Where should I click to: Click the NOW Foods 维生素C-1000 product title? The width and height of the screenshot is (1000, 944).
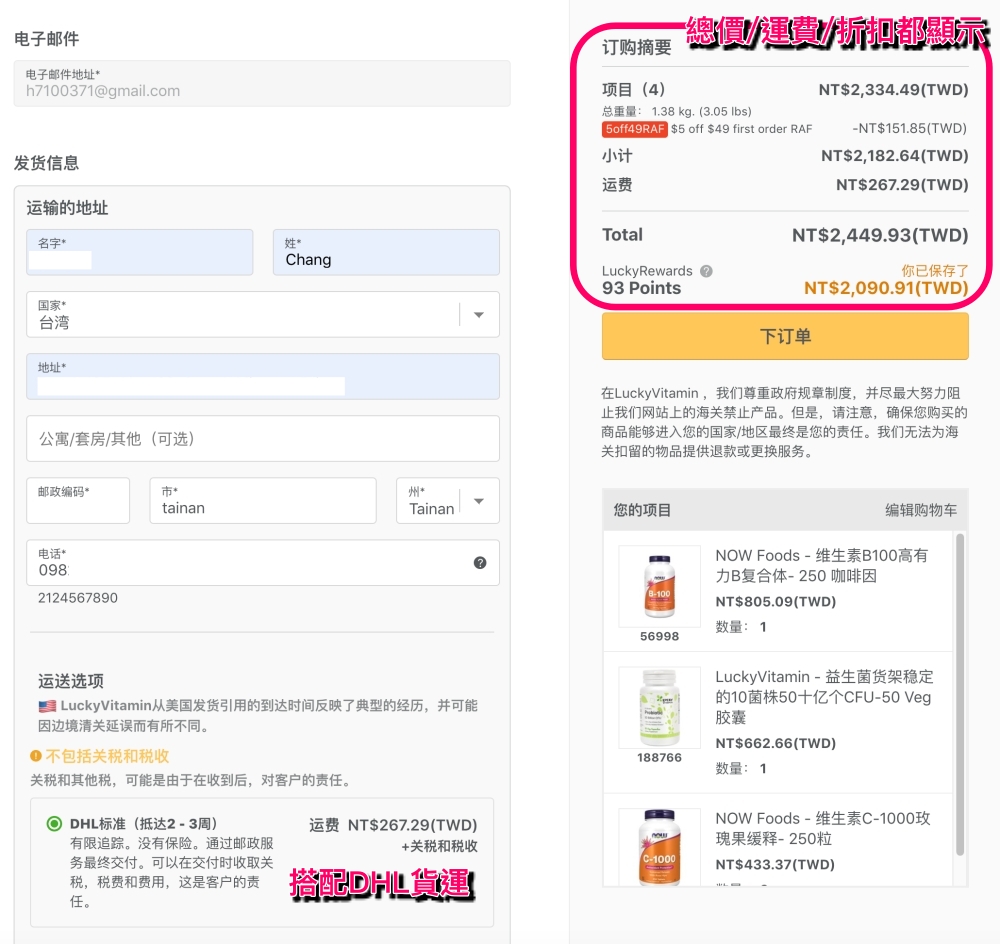(823, 828)
